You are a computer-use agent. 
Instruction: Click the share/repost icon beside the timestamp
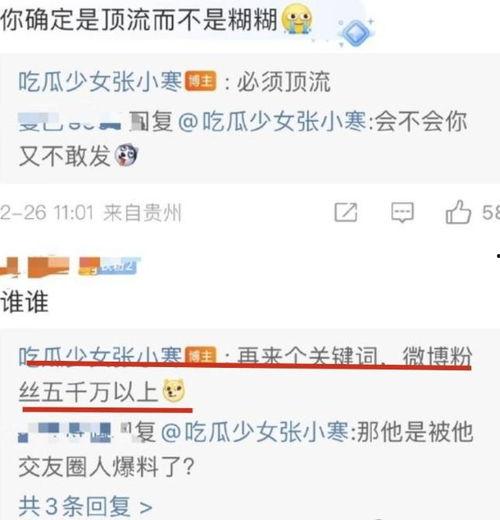346,212
